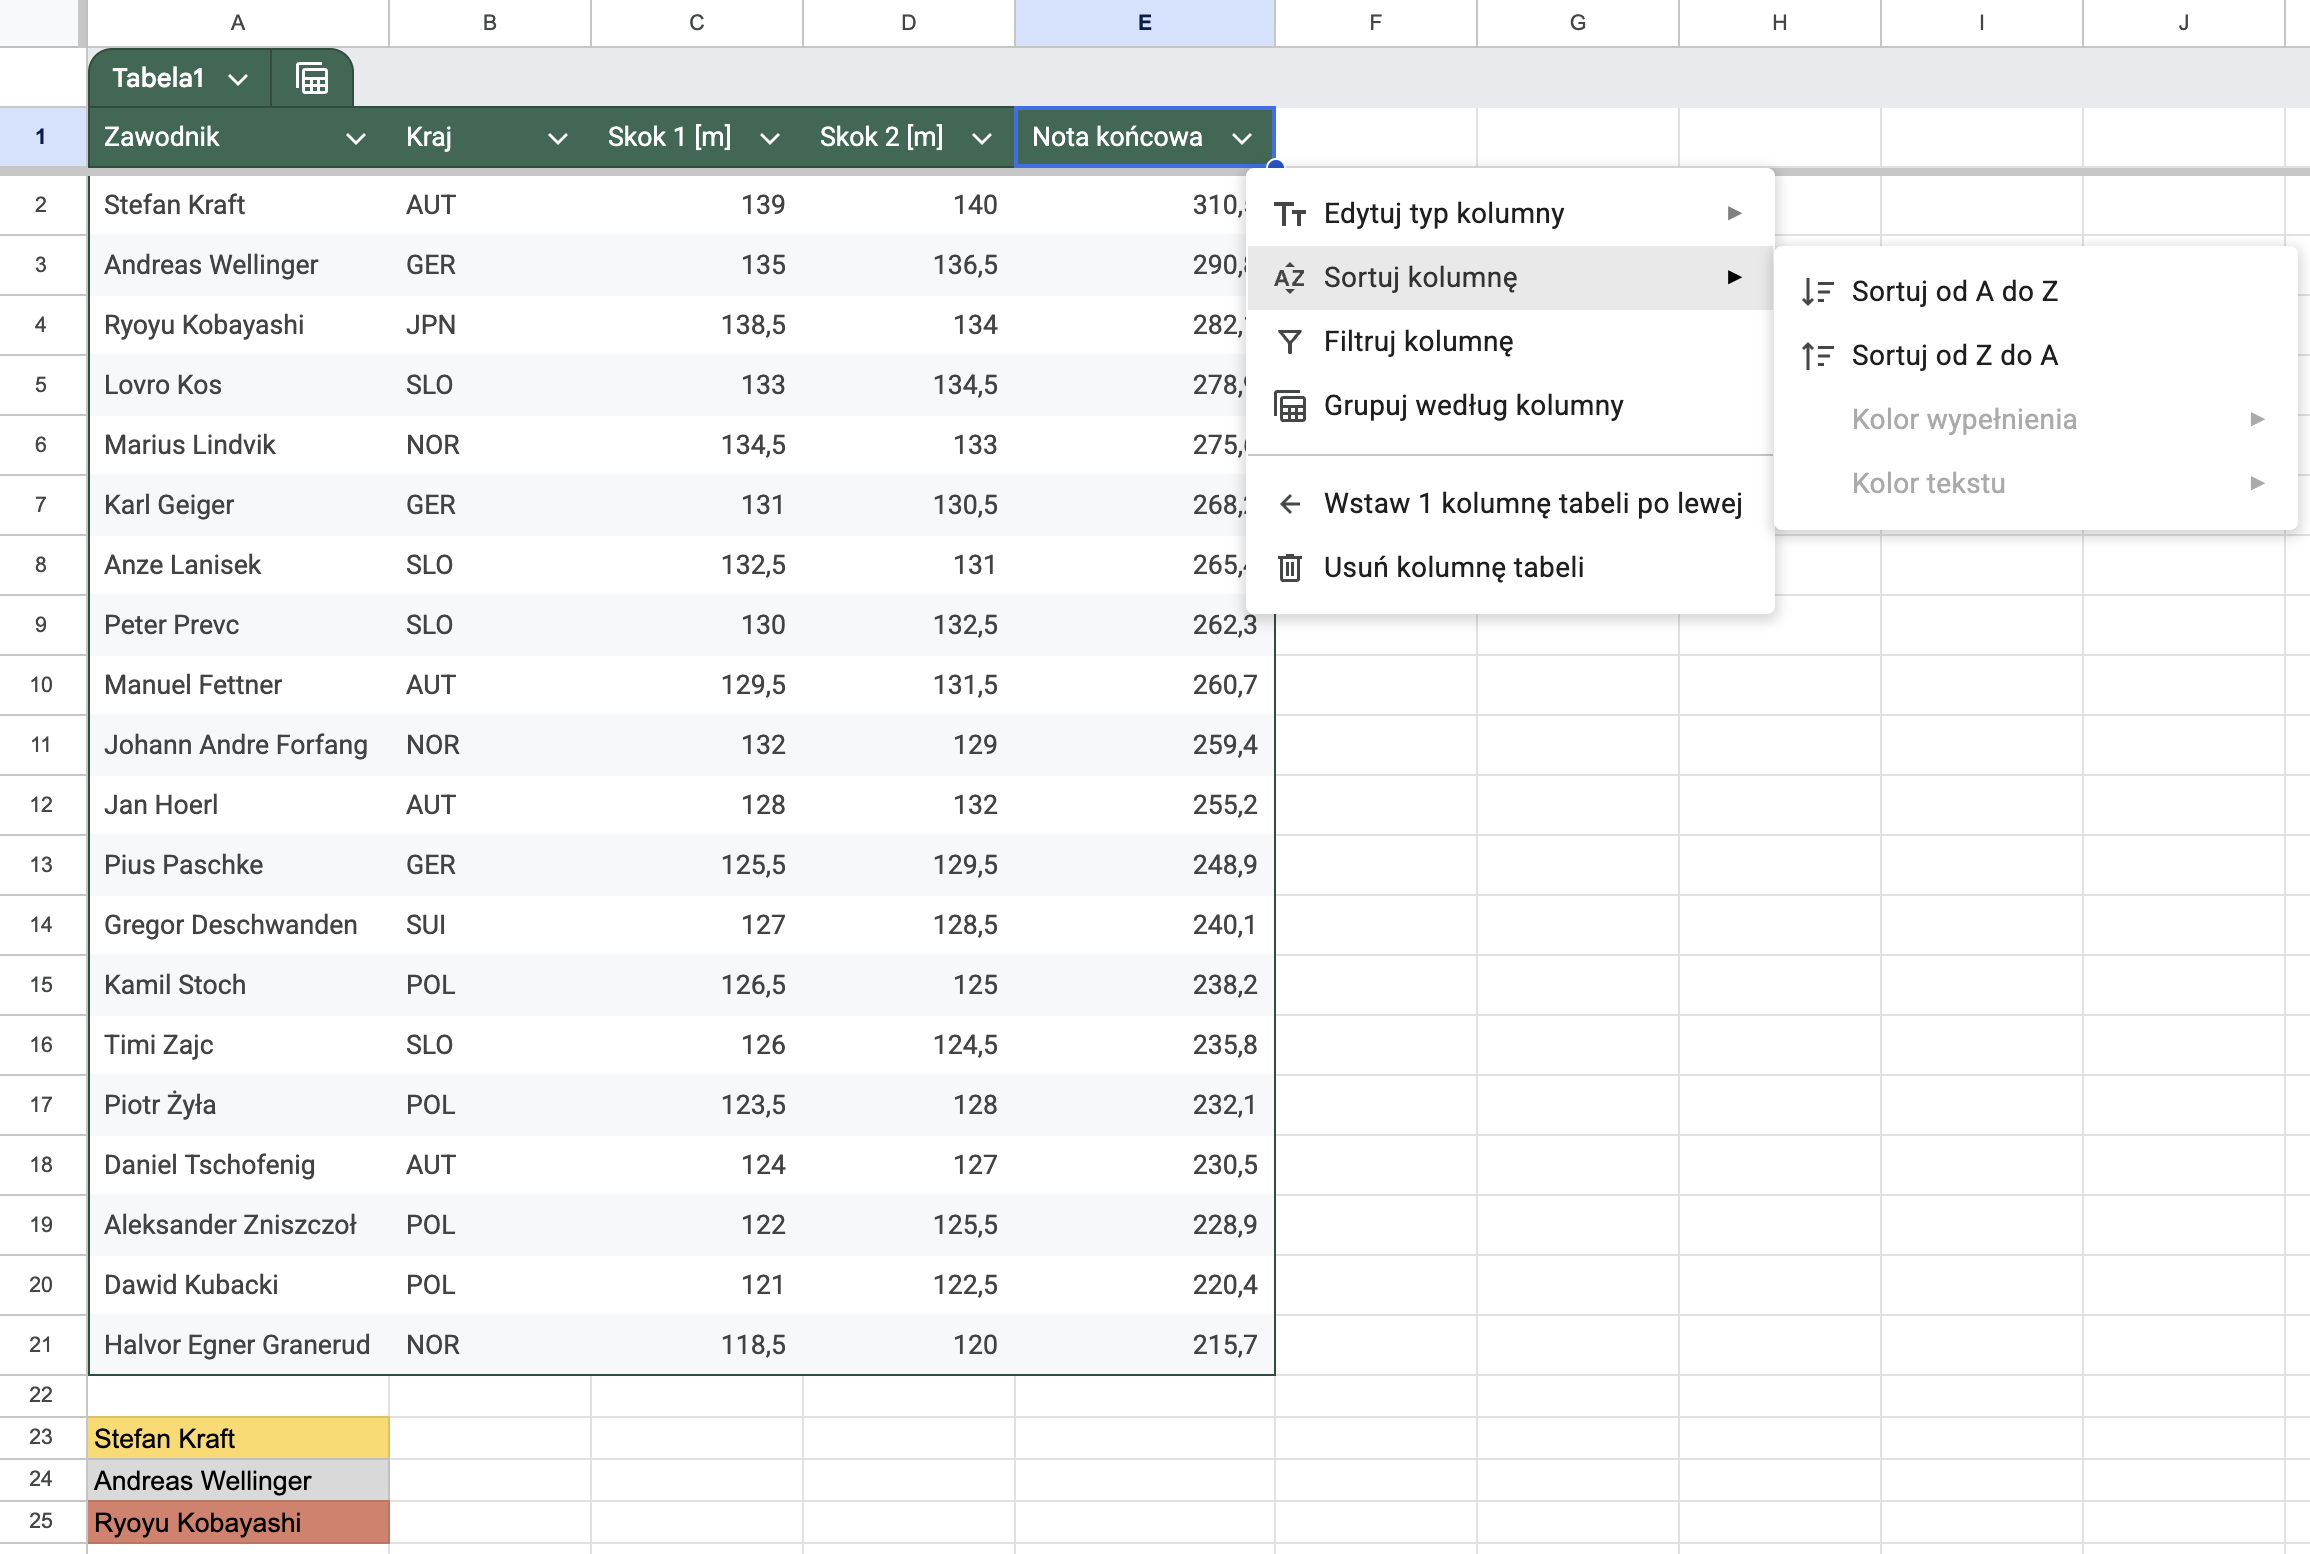The image size is (2310, 1554).
Task: Click the AZ icon of Sortuj kolumnę
Action: click(1290, 278)
